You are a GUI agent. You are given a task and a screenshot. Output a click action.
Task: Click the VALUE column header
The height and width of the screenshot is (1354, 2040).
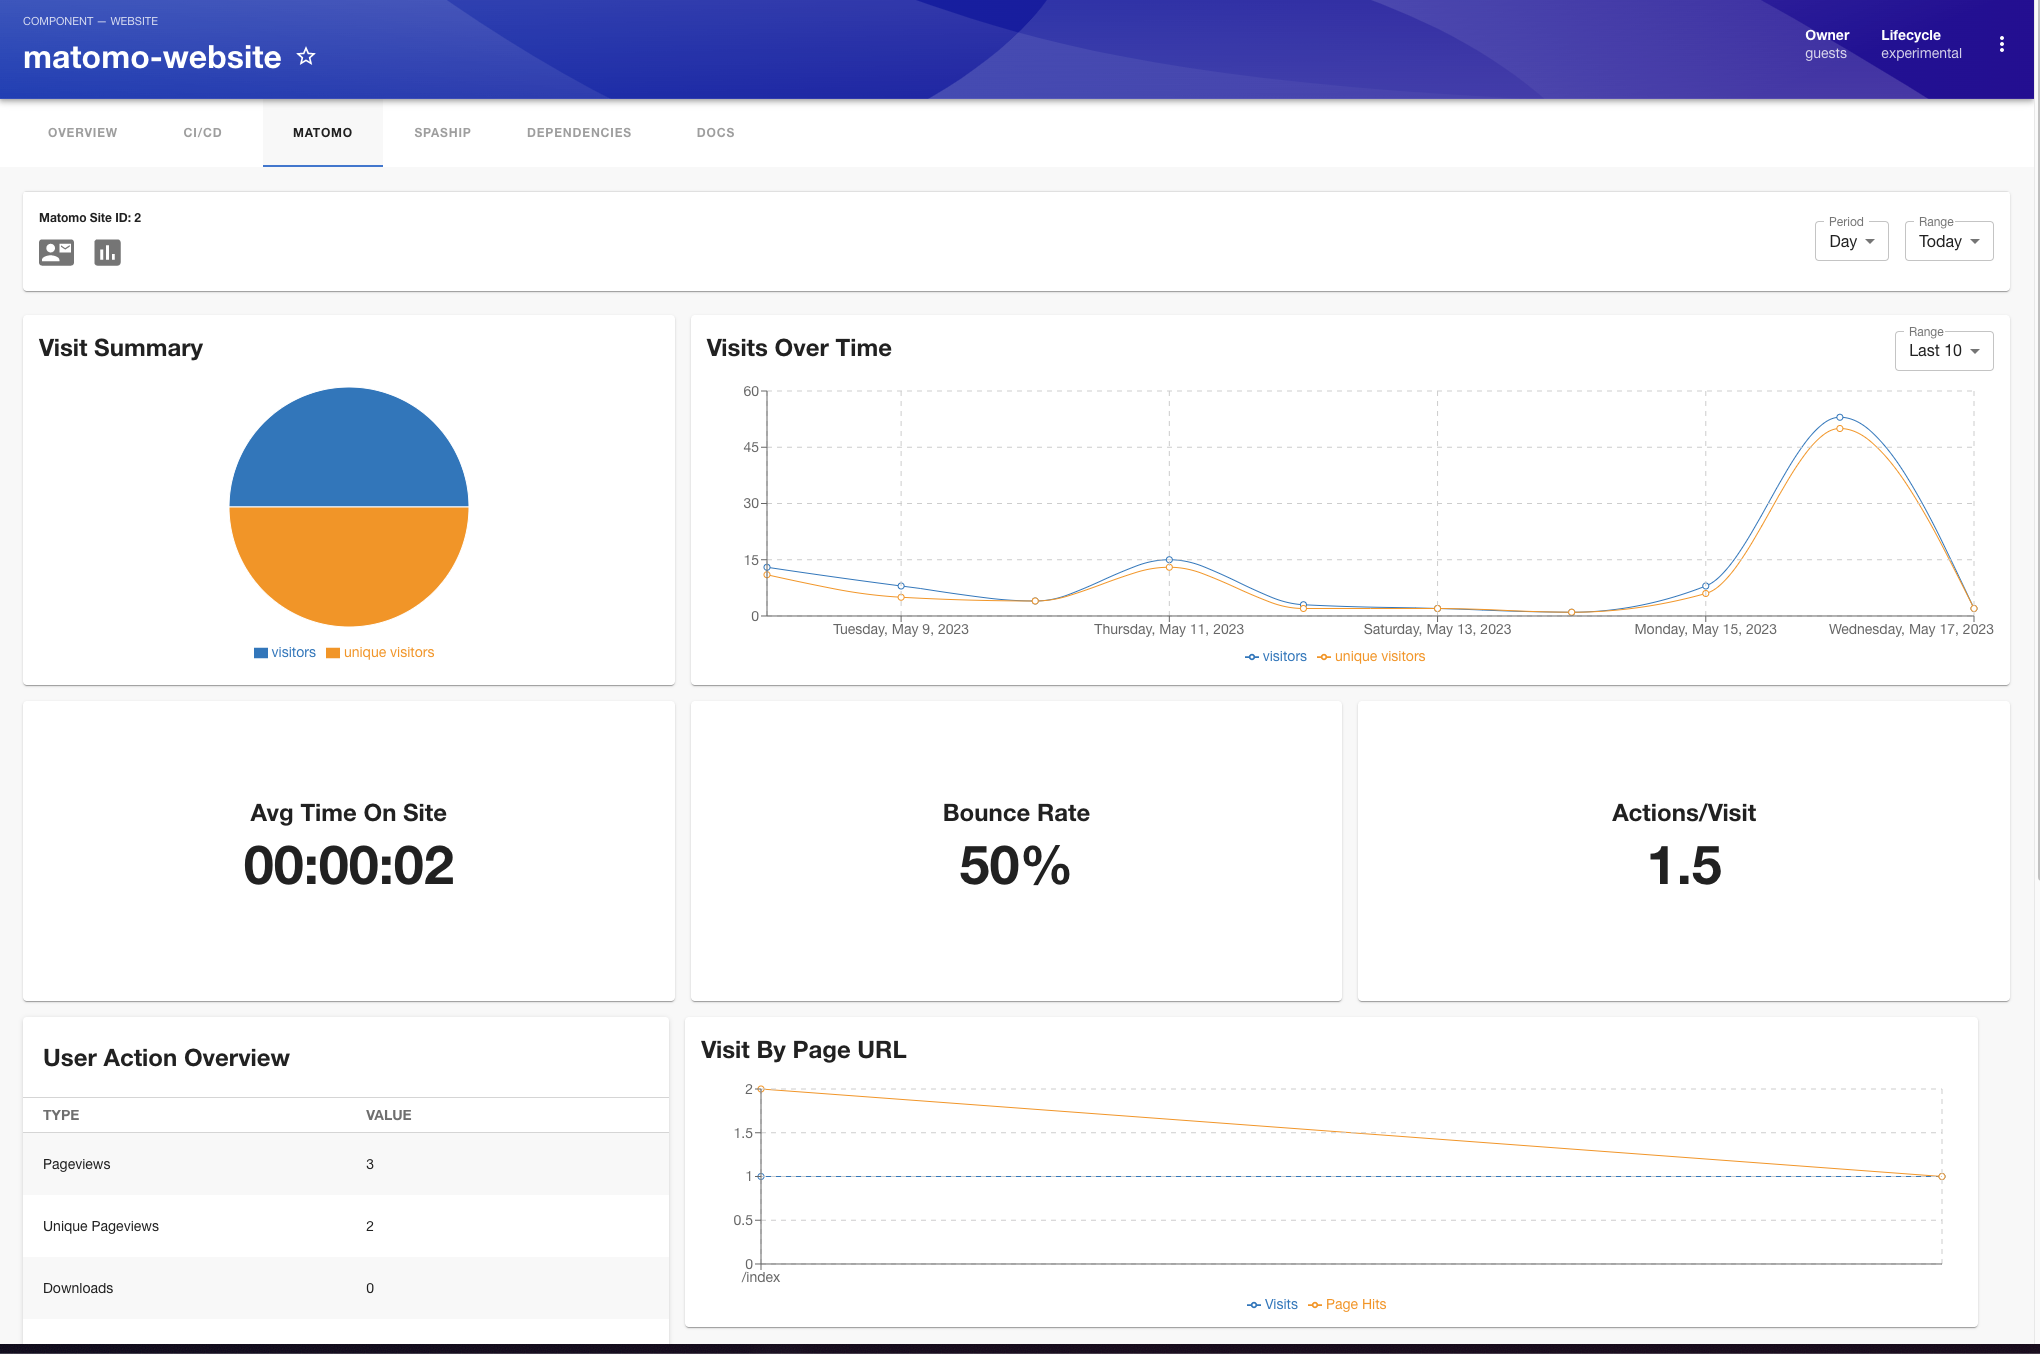click(x=388, y=1115)
